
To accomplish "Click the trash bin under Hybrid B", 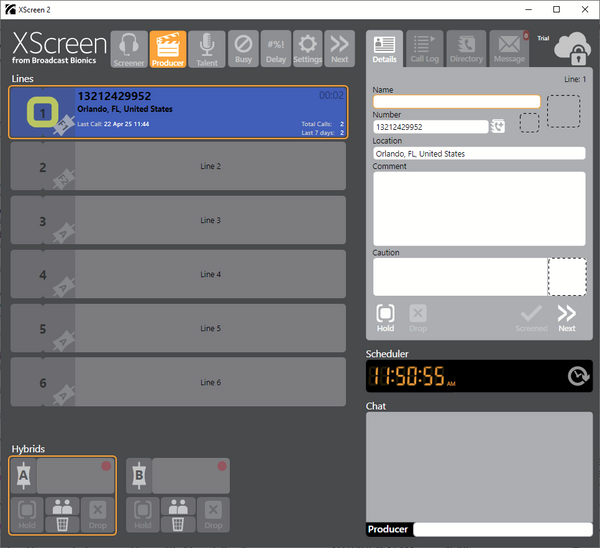I will 178,524.
